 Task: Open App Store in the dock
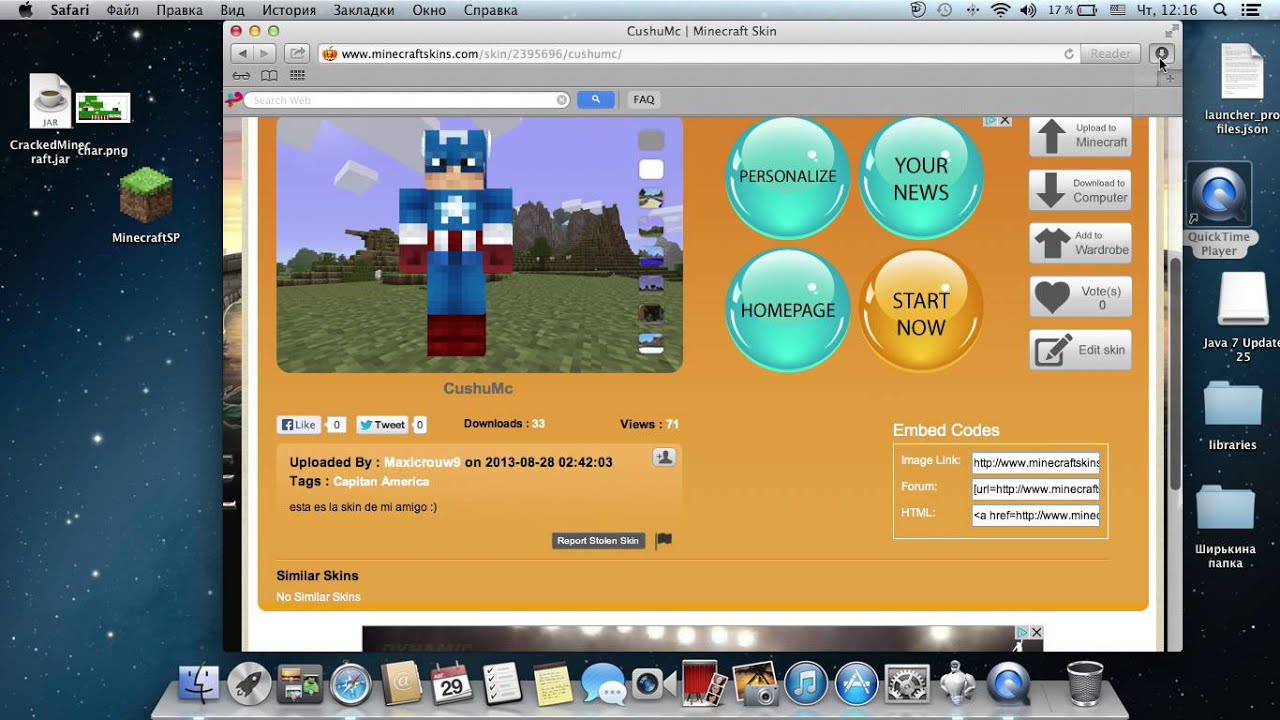856,684
